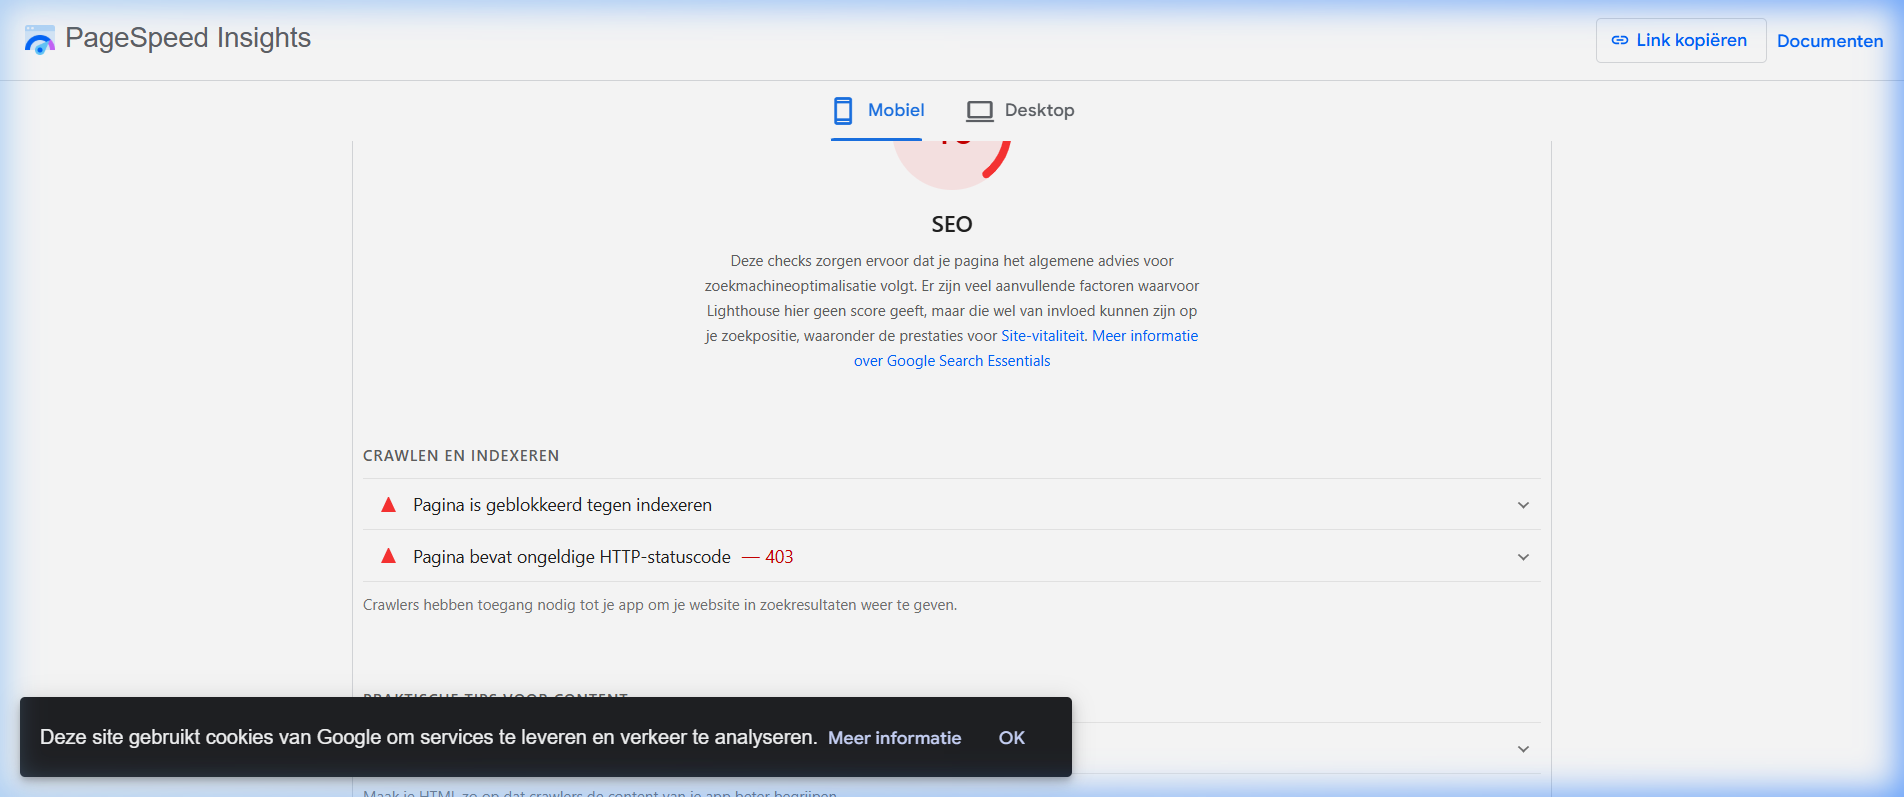Click the SEO score gauge
1904x797 pixels.
[x=952, y=165]
